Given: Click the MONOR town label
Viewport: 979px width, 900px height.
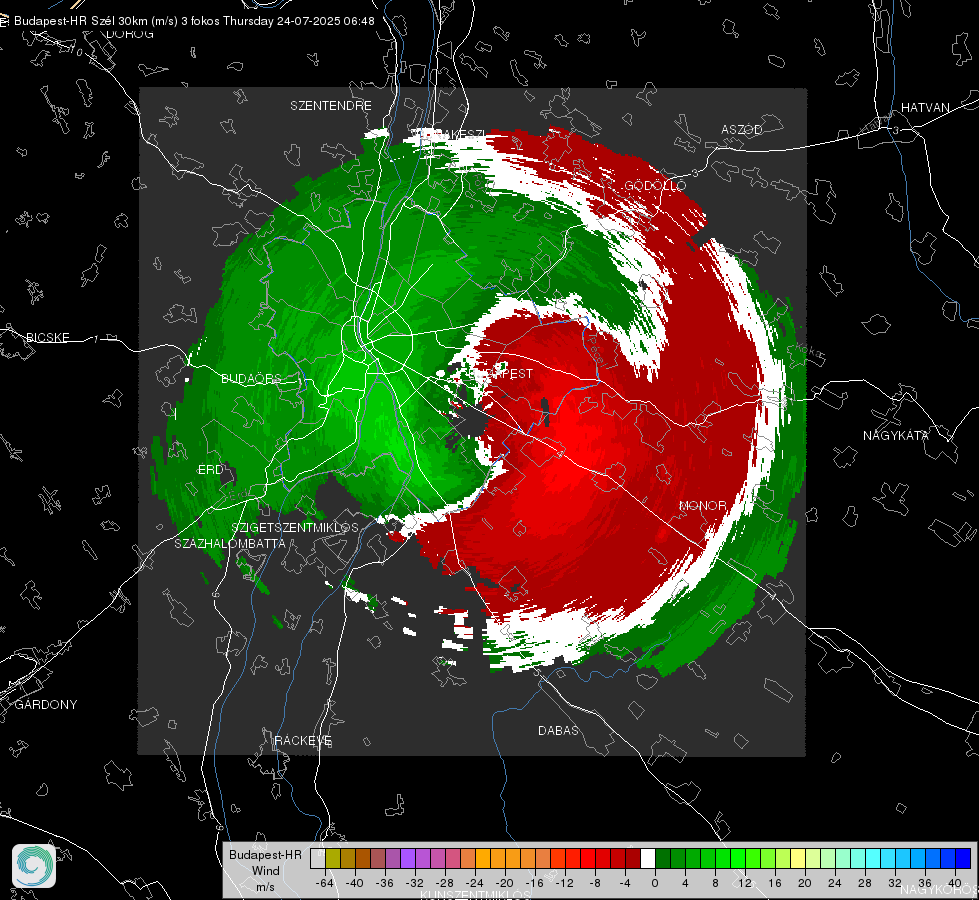Looking at the screenshot, I should pyautogui.click(x=702, y=506).
